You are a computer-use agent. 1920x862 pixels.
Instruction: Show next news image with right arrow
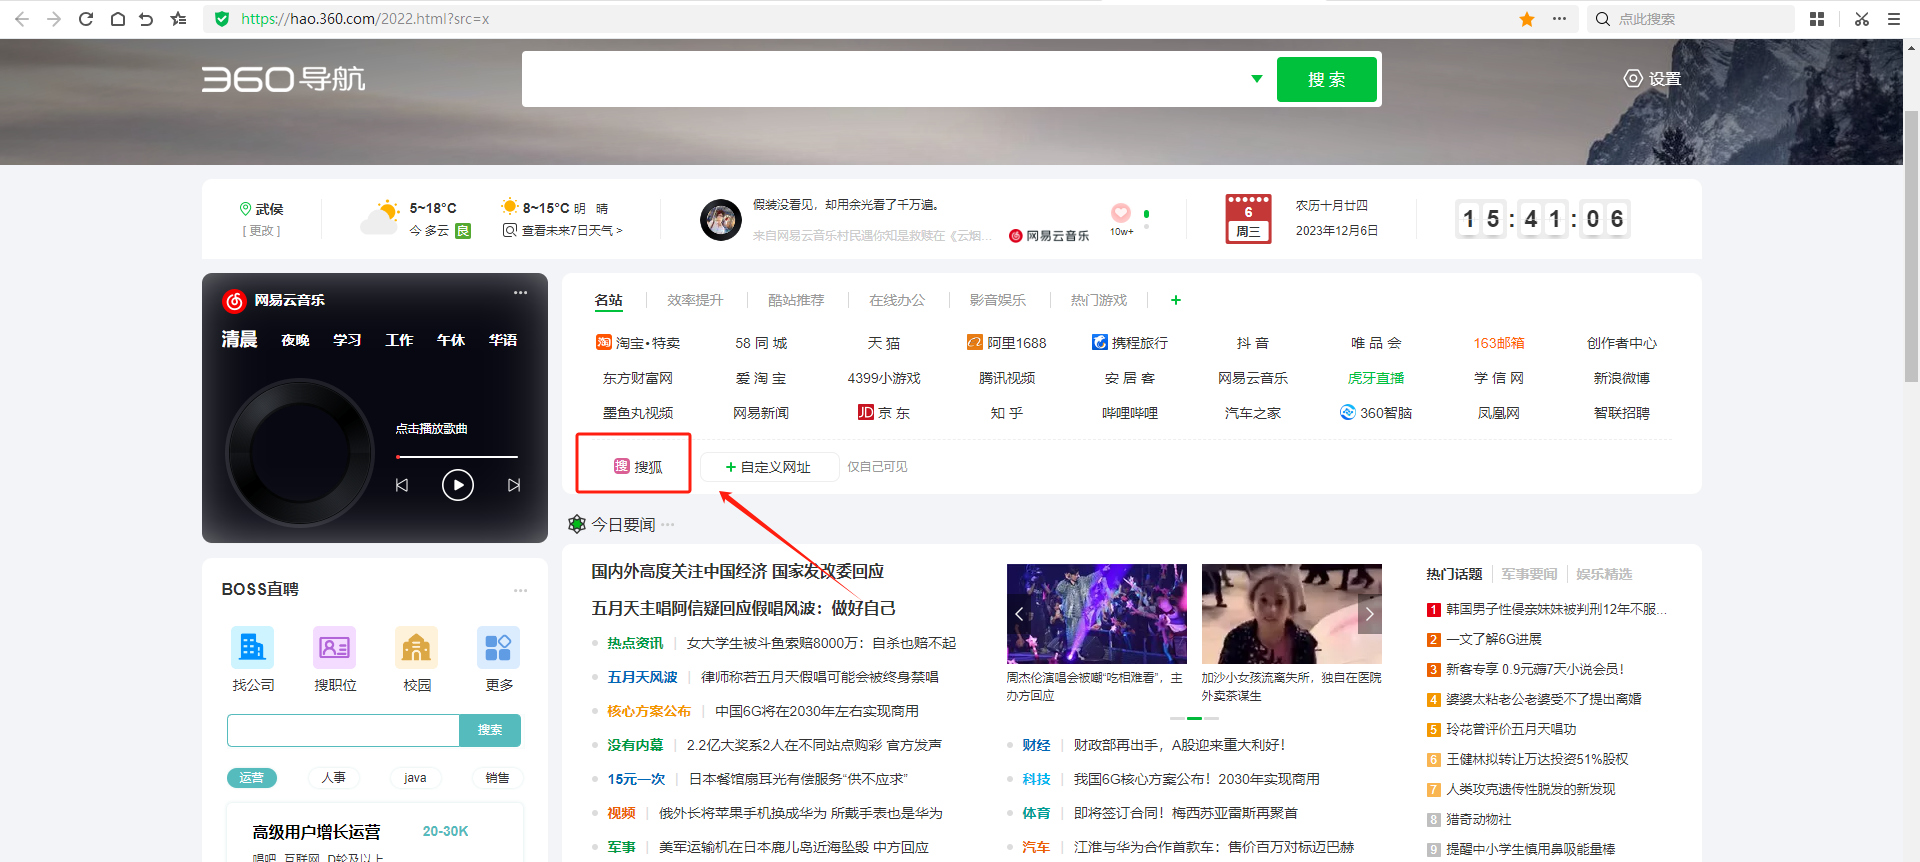point(1370,614)
